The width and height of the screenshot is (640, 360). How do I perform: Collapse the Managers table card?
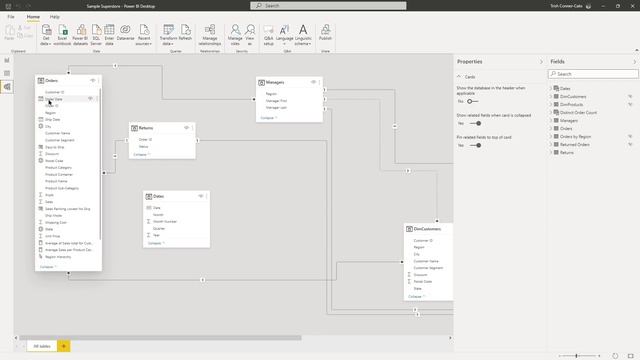pos(269,118)
